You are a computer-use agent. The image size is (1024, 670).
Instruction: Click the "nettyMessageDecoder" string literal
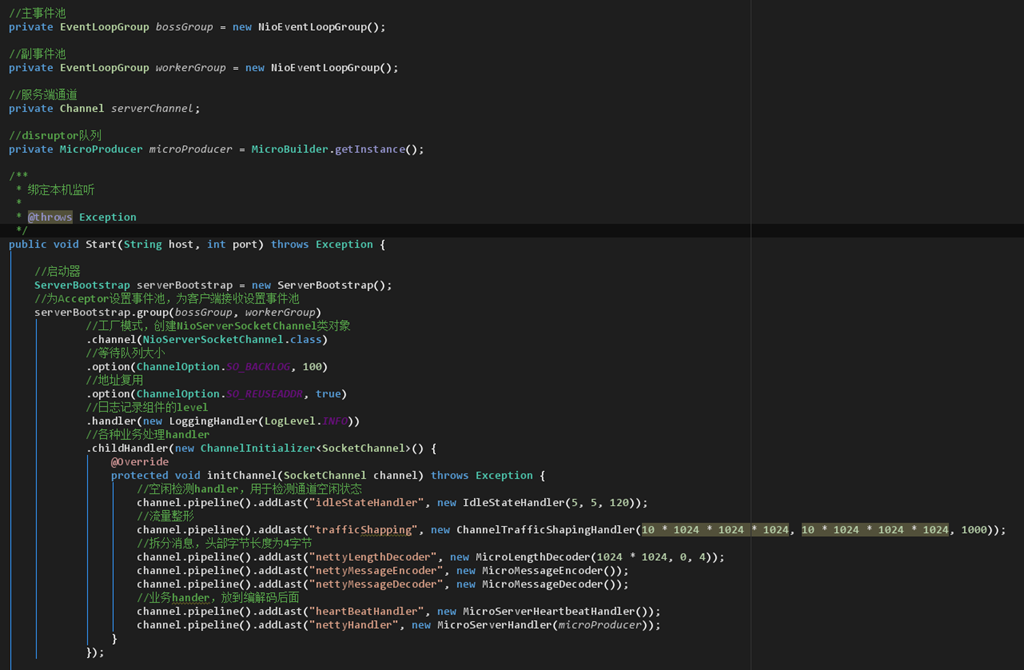point(376,584)
